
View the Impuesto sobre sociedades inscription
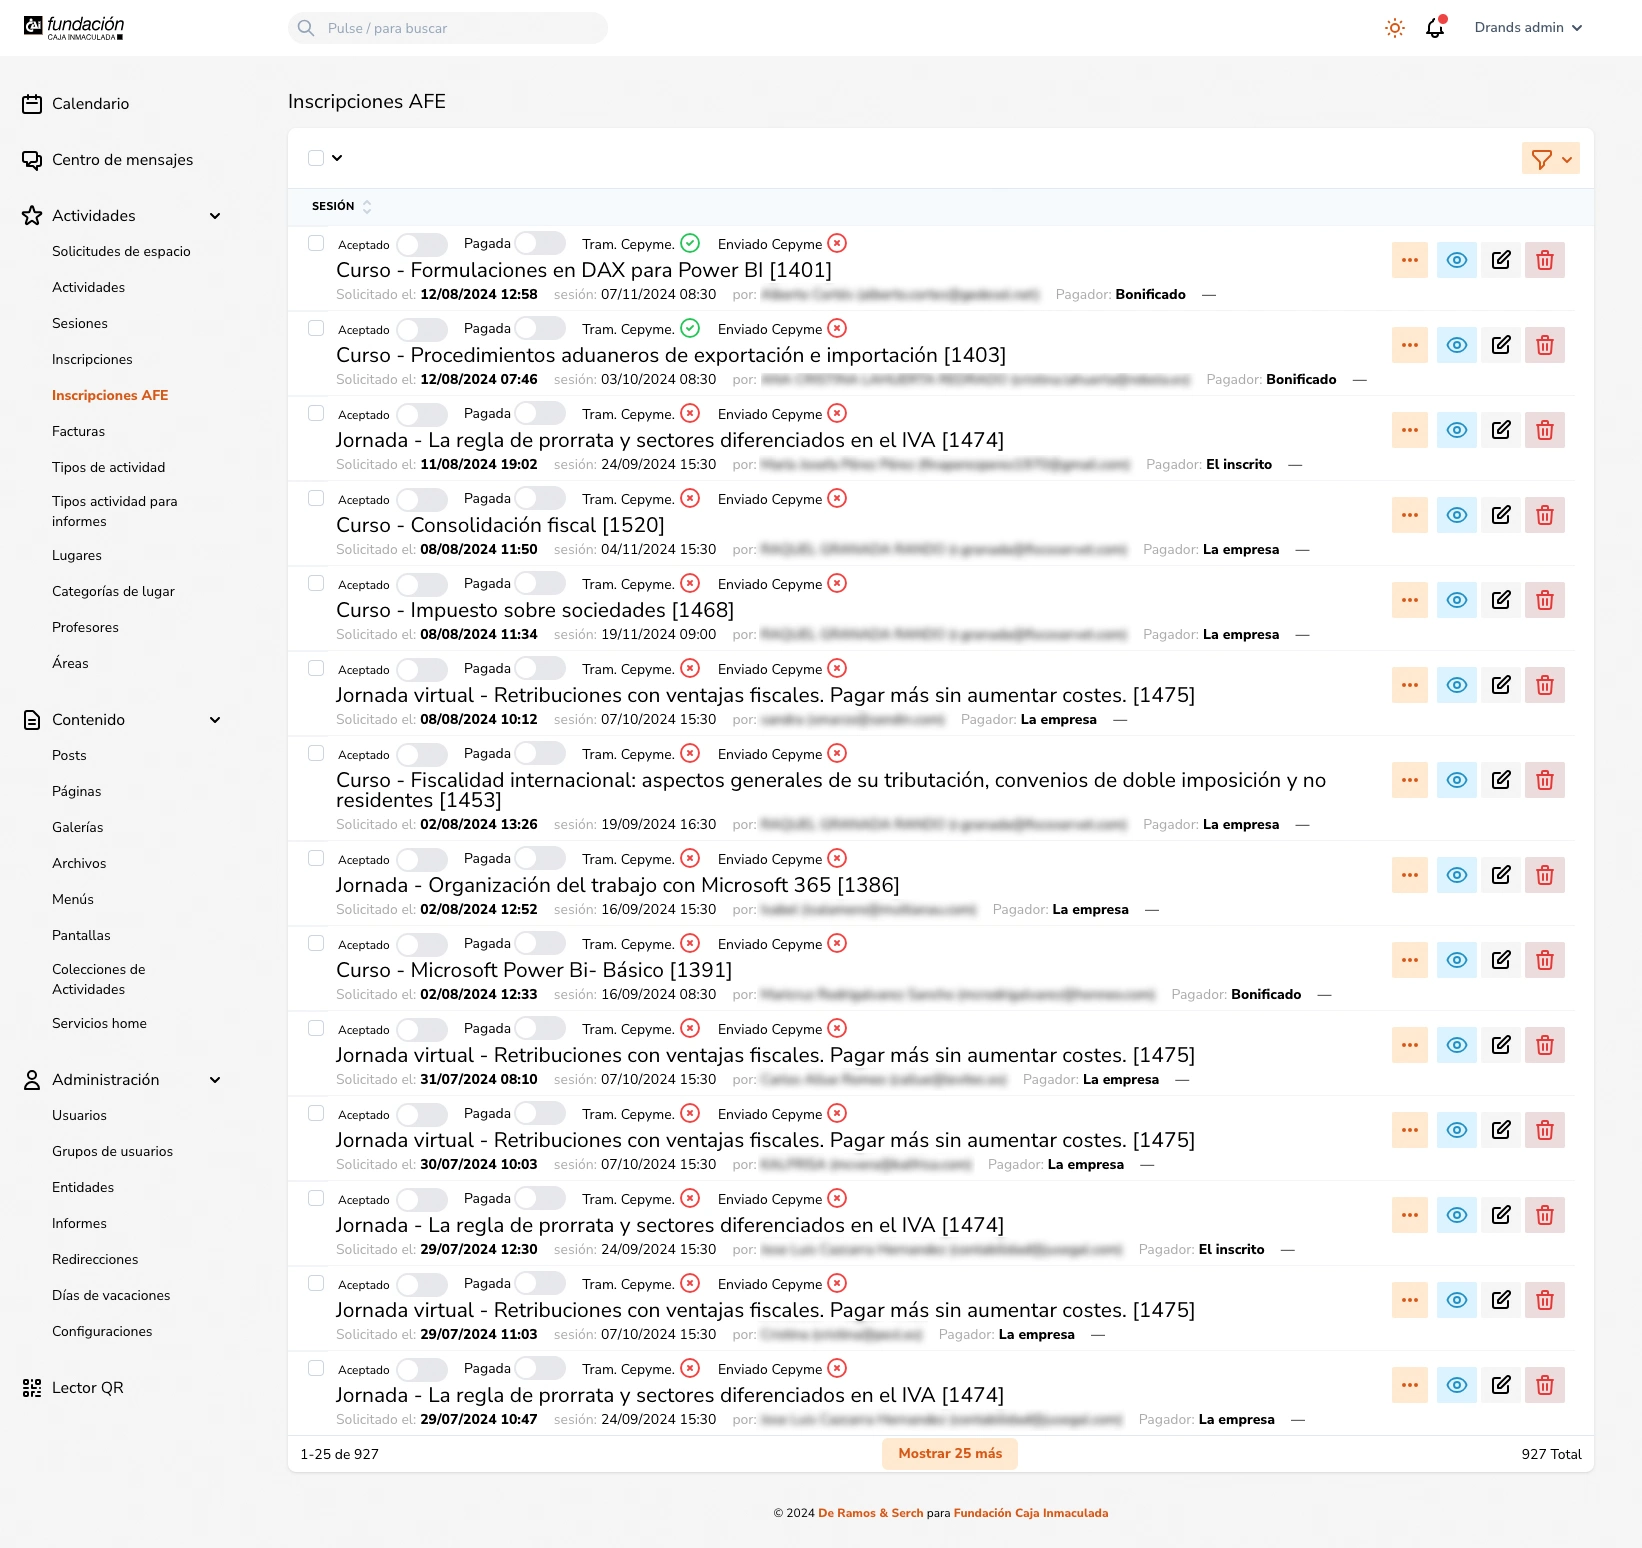1456,600
